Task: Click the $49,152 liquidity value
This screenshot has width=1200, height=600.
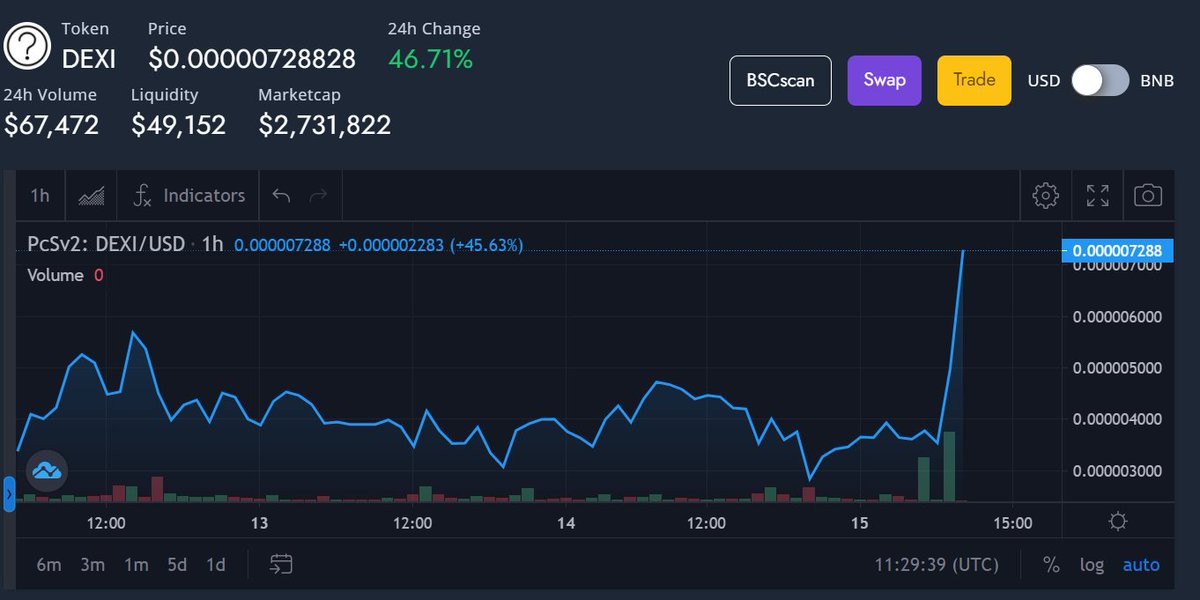Action: [179, 125]
